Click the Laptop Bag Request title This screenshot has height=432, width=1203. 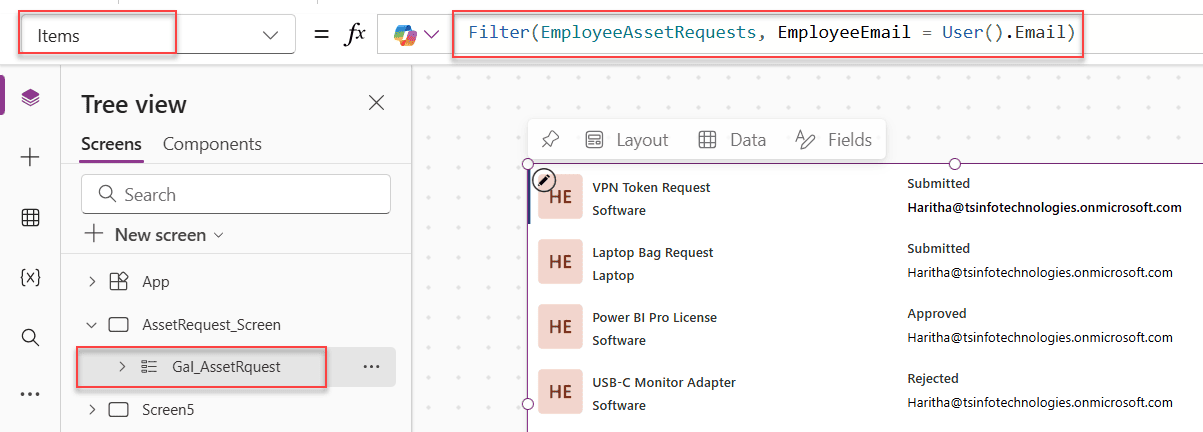pyautogui.click(x=653, y=252)
